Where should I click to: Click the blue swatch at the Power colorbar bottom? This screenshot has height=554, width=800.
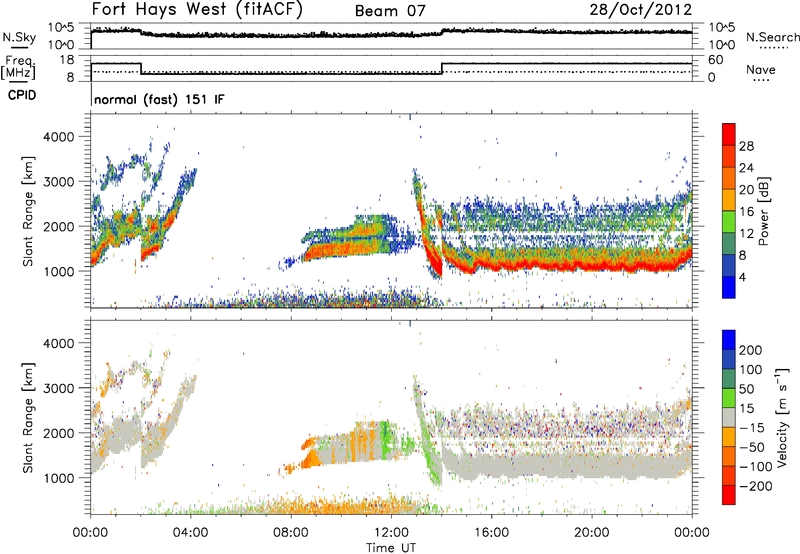(729, 287)
